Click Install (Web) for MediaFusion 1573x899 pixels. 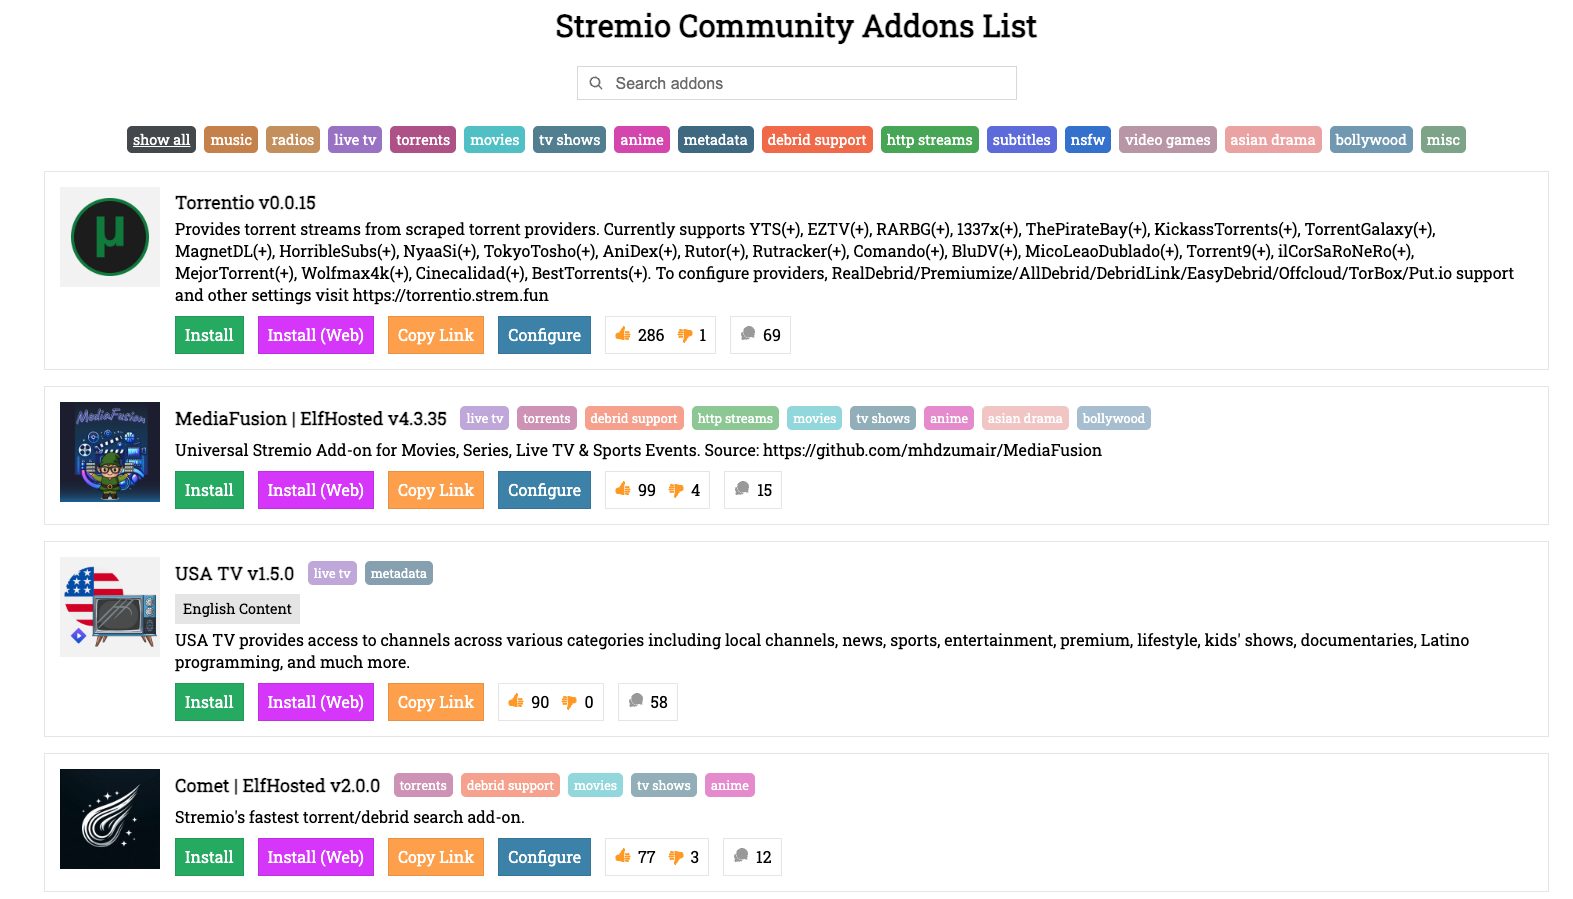tap(316, 490)
